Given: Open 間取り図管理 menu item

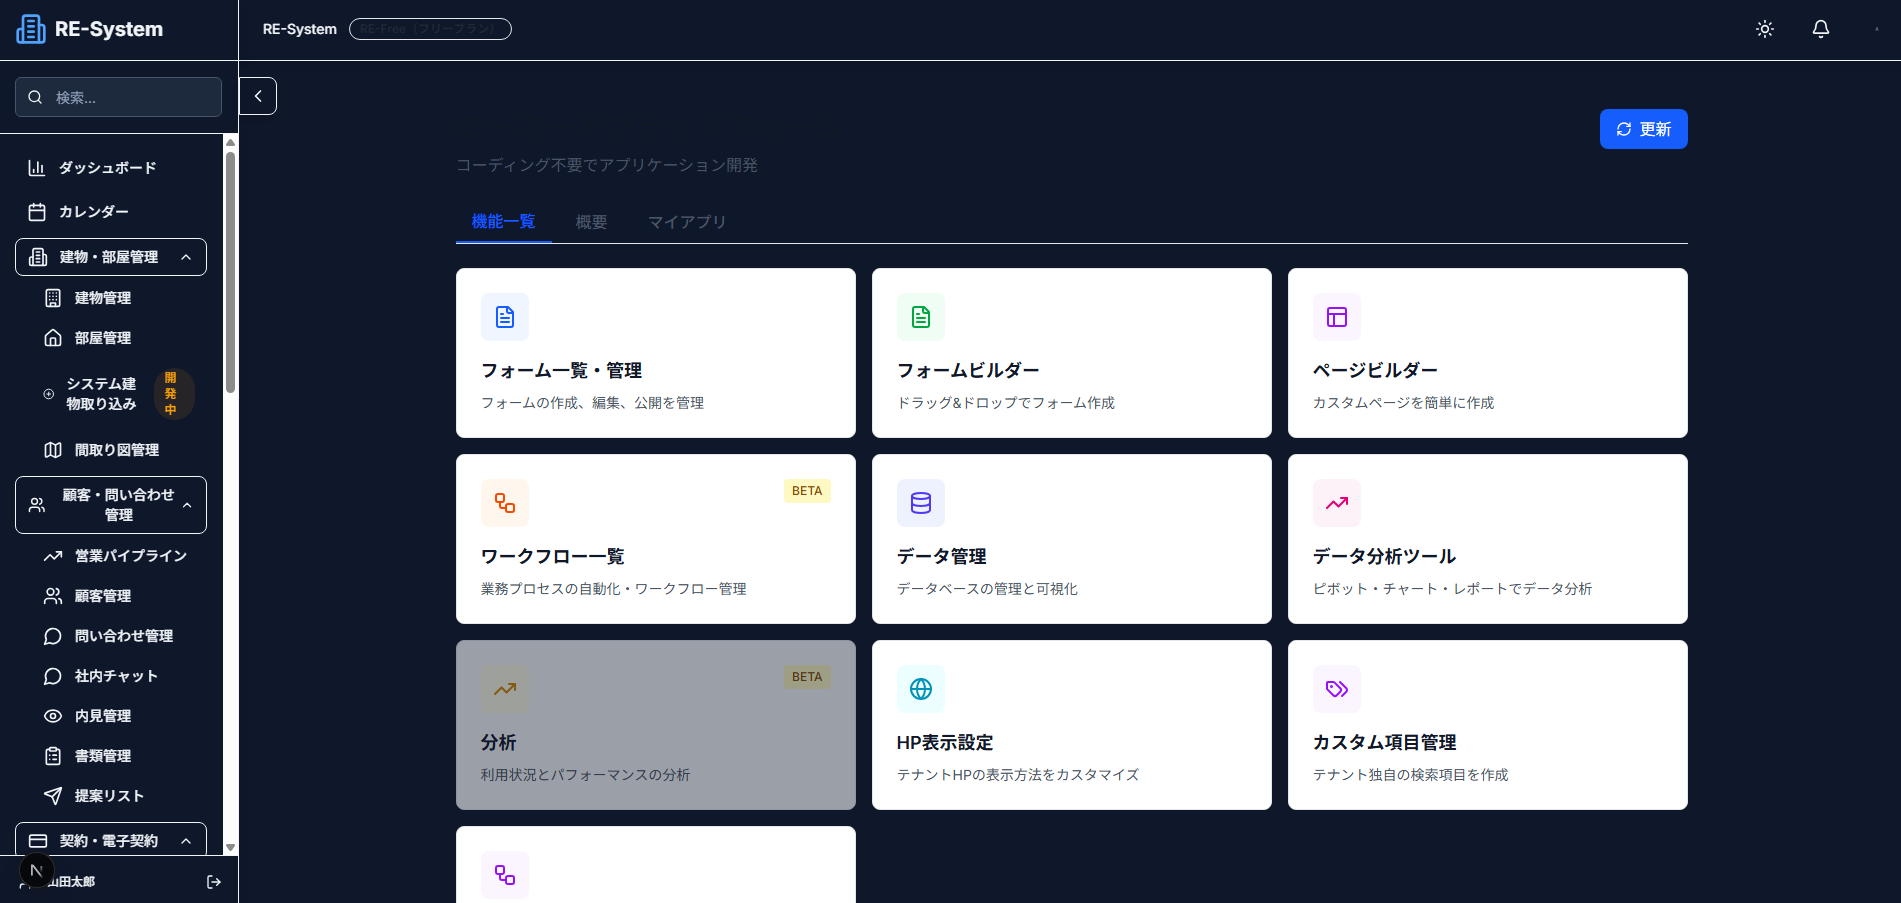Looking at the screenshot, I should [x=118, y=450].
